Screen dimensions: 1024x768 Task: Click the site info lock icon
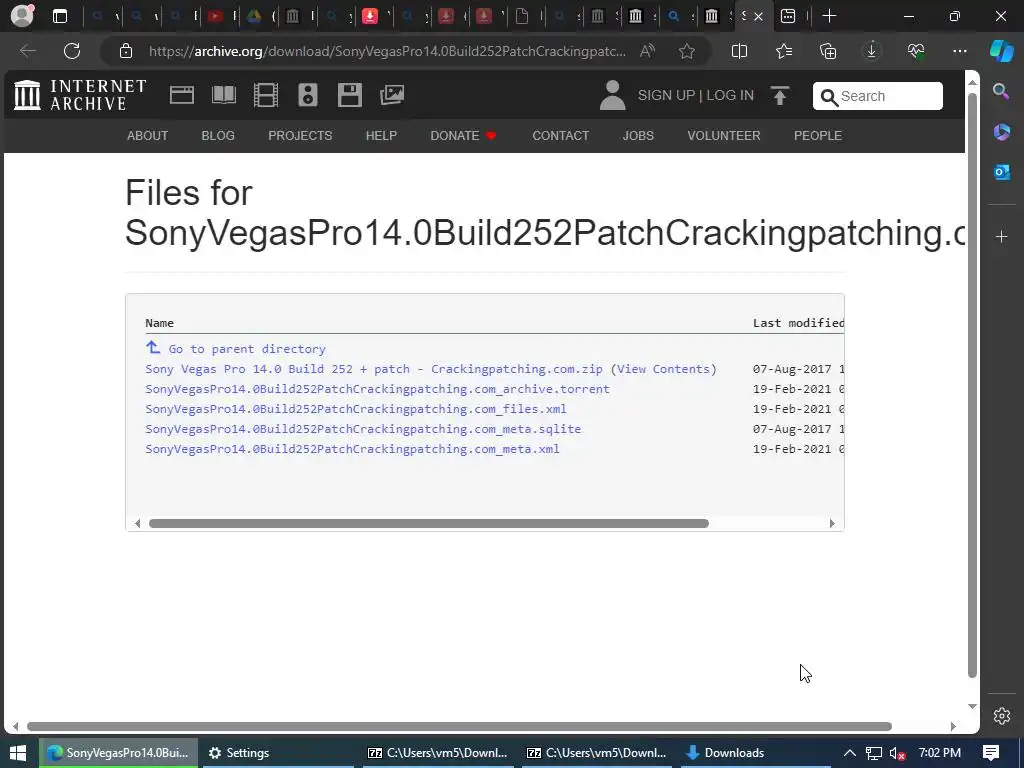point(126,51)
